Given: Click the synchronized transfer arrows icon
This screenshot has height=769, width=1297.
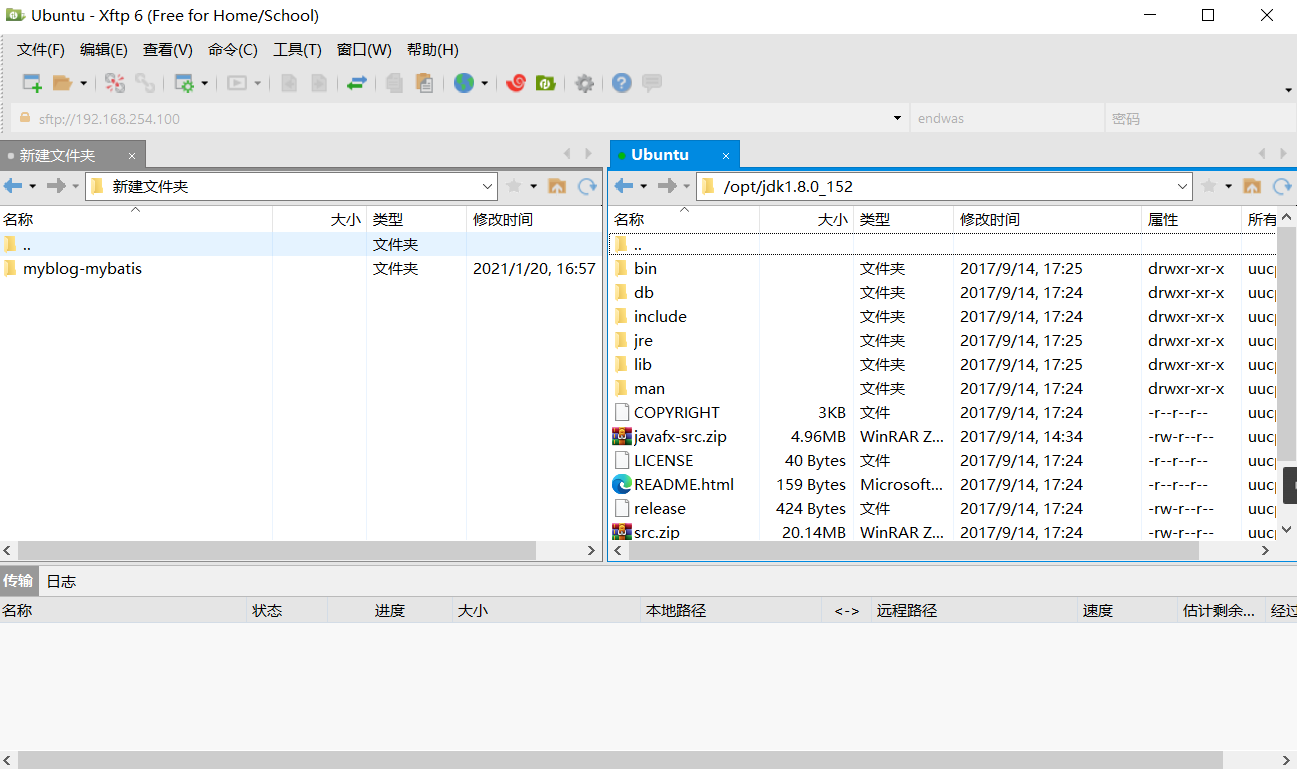Looking at the screenshot, I should coord(357,83).
